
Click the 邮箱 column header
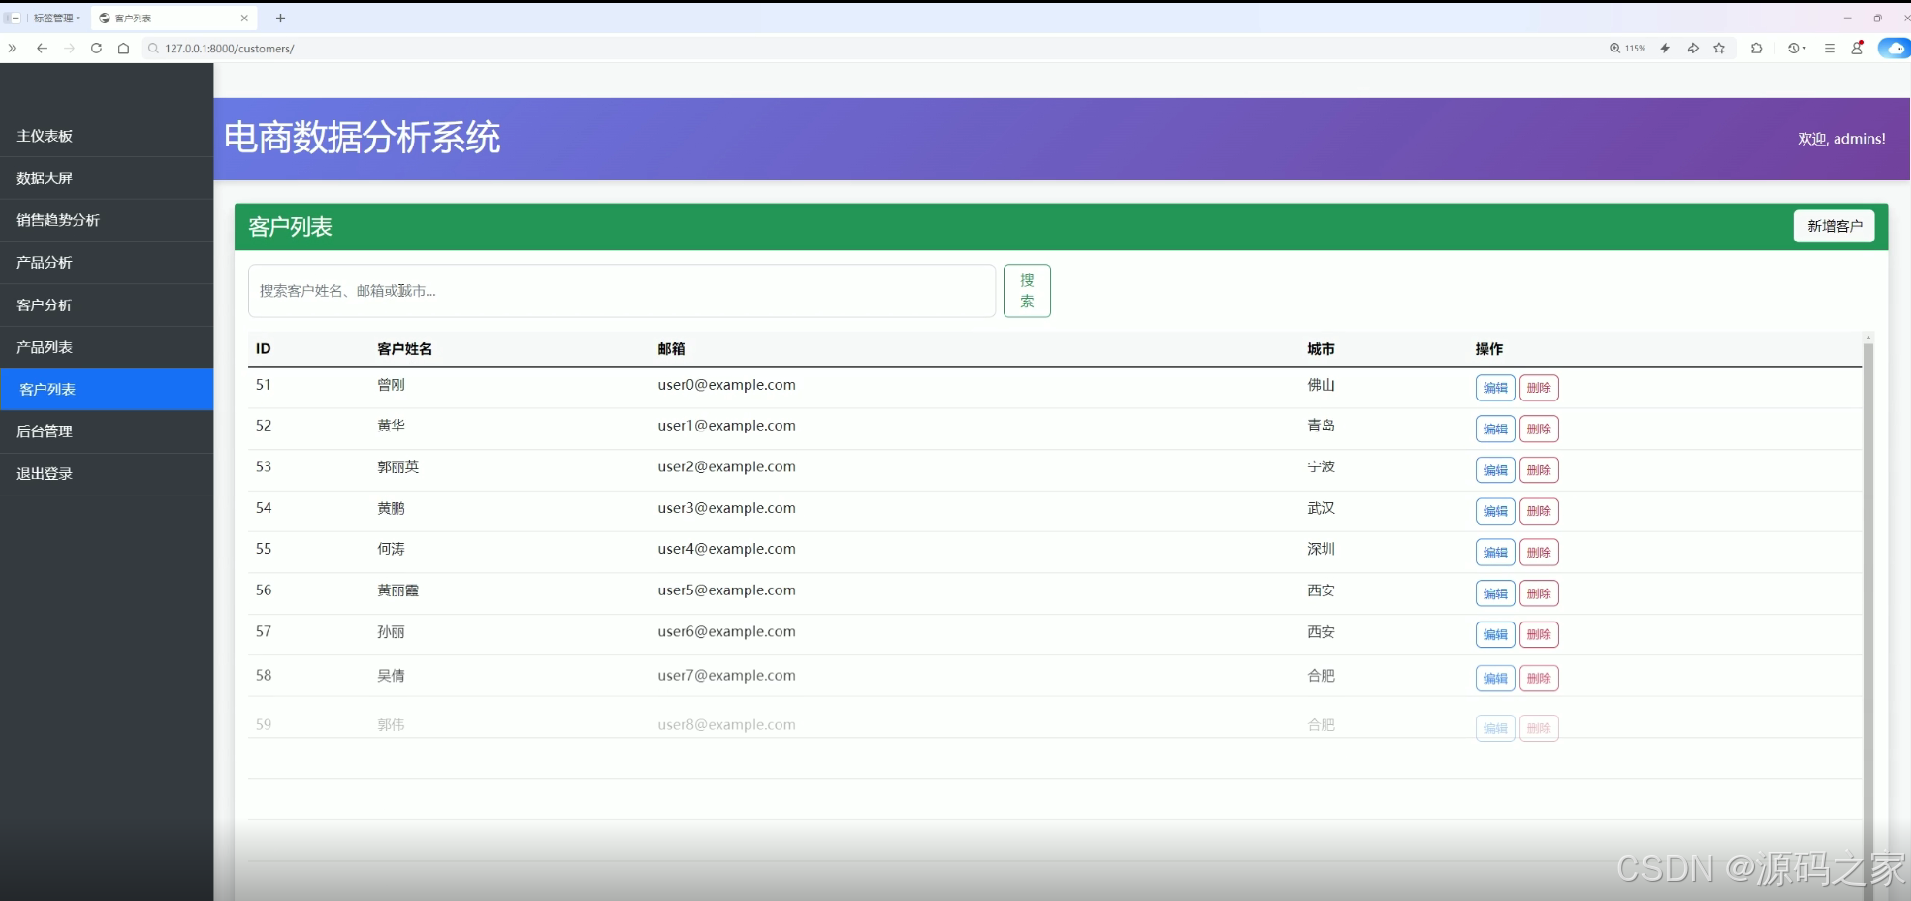tap(671, 349)
